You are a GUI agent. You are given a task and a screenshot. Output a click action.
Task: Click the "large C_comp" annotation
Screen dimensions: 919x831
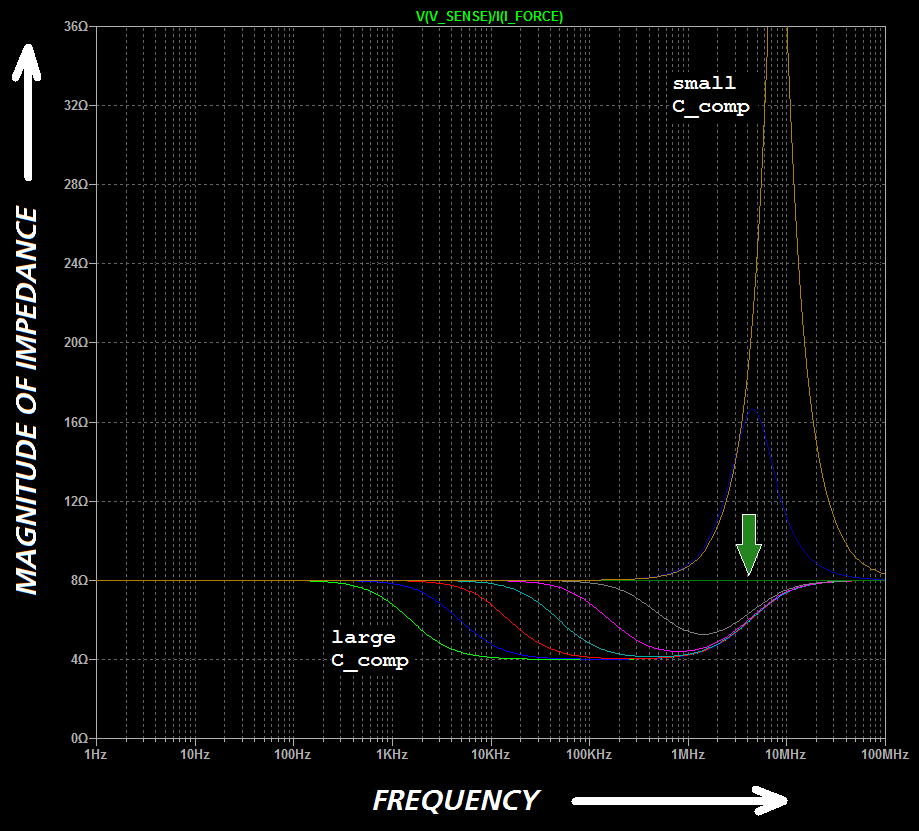tap(370, 649)
